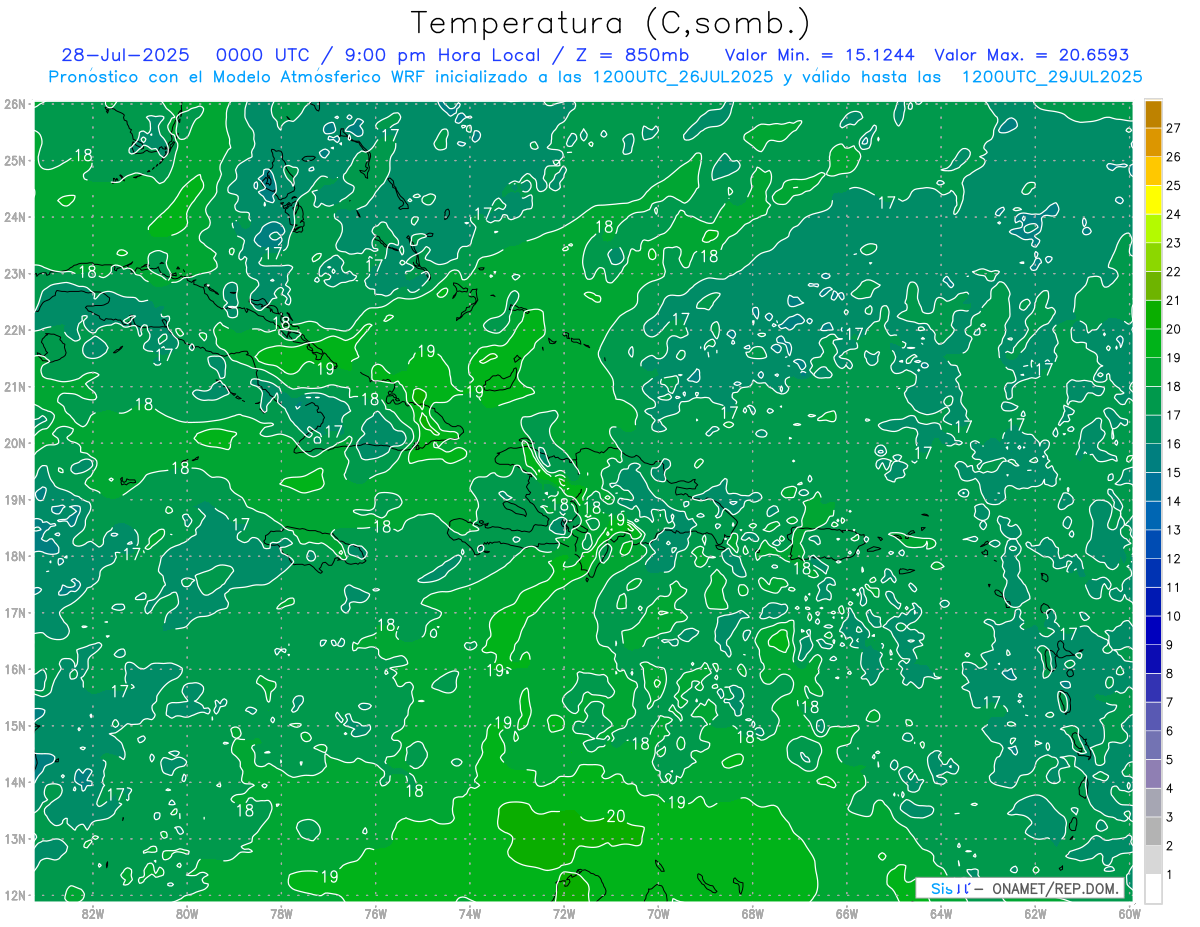Screen dimensions: 1200x927
Task: Click '1200UTC_26JUL2025' initialization time text
Action: [x=683, y=77]
